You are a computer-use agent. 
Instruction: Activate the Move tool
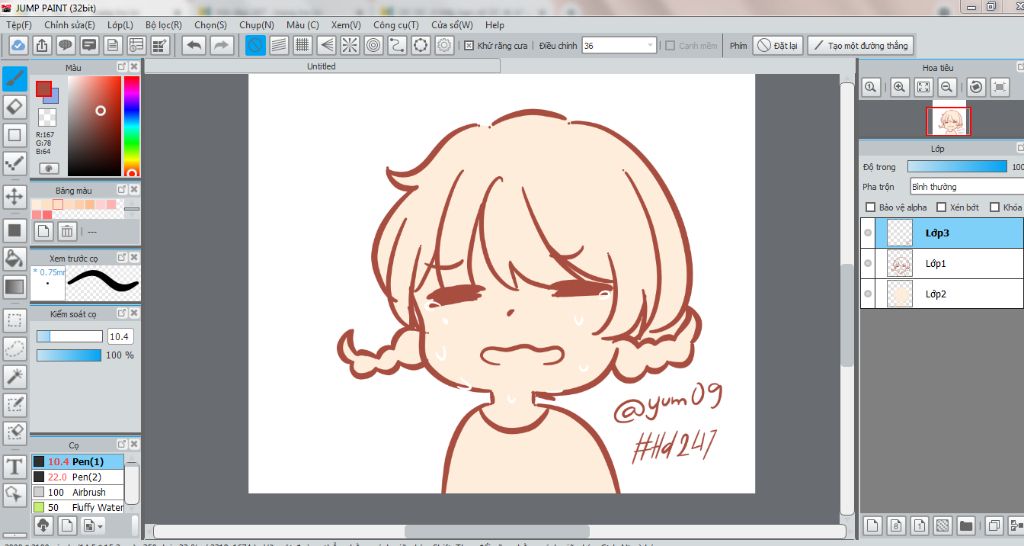14,196
